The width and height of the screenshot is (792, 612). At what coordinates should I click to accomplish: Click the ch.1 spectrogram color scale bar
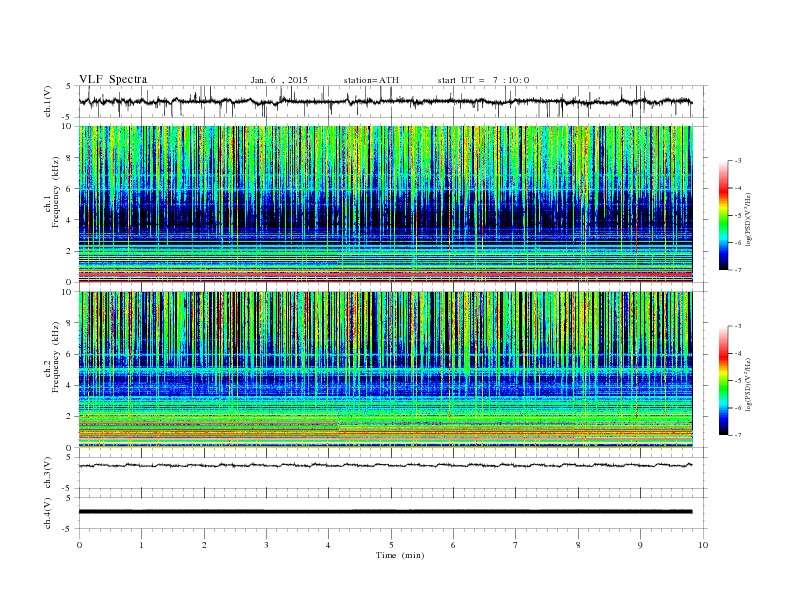tap(723, 215)
